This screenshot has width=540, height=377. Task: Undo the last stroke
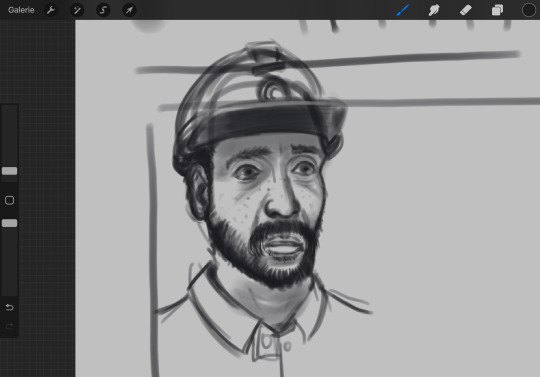pos(9,307)
